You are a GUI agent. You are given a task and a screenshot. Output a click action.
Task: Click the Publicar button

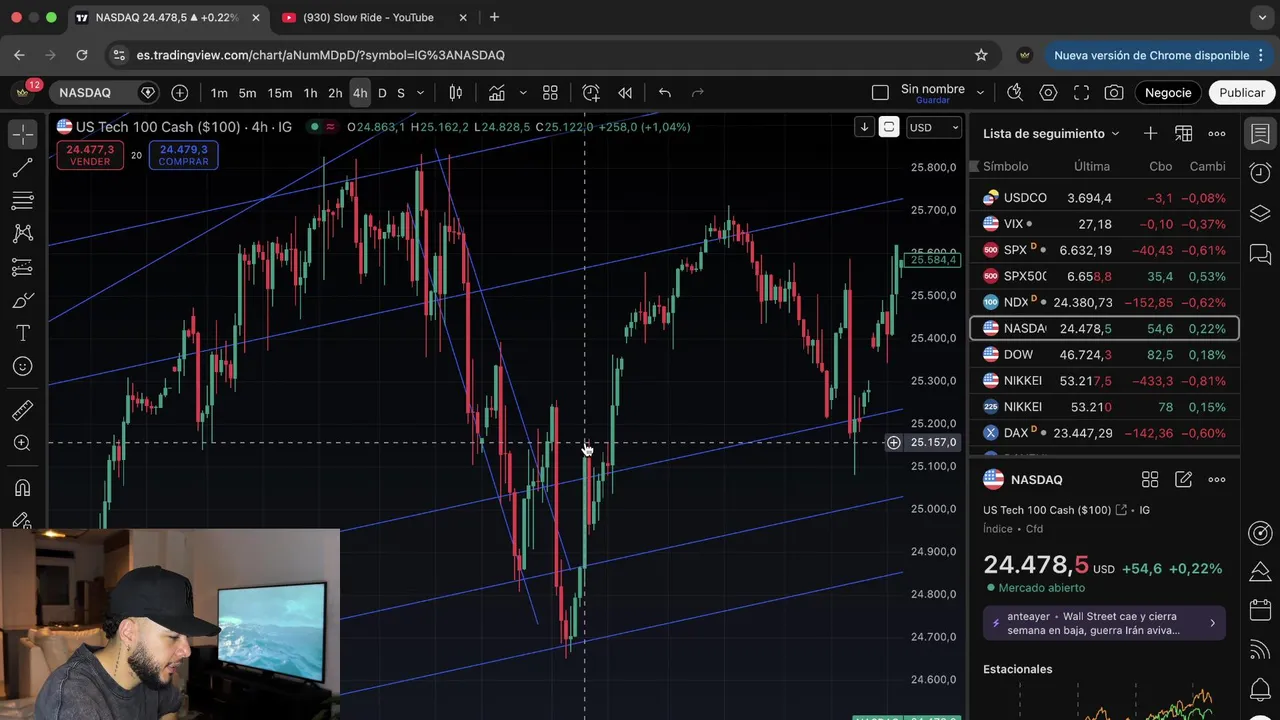(1242, 93)
